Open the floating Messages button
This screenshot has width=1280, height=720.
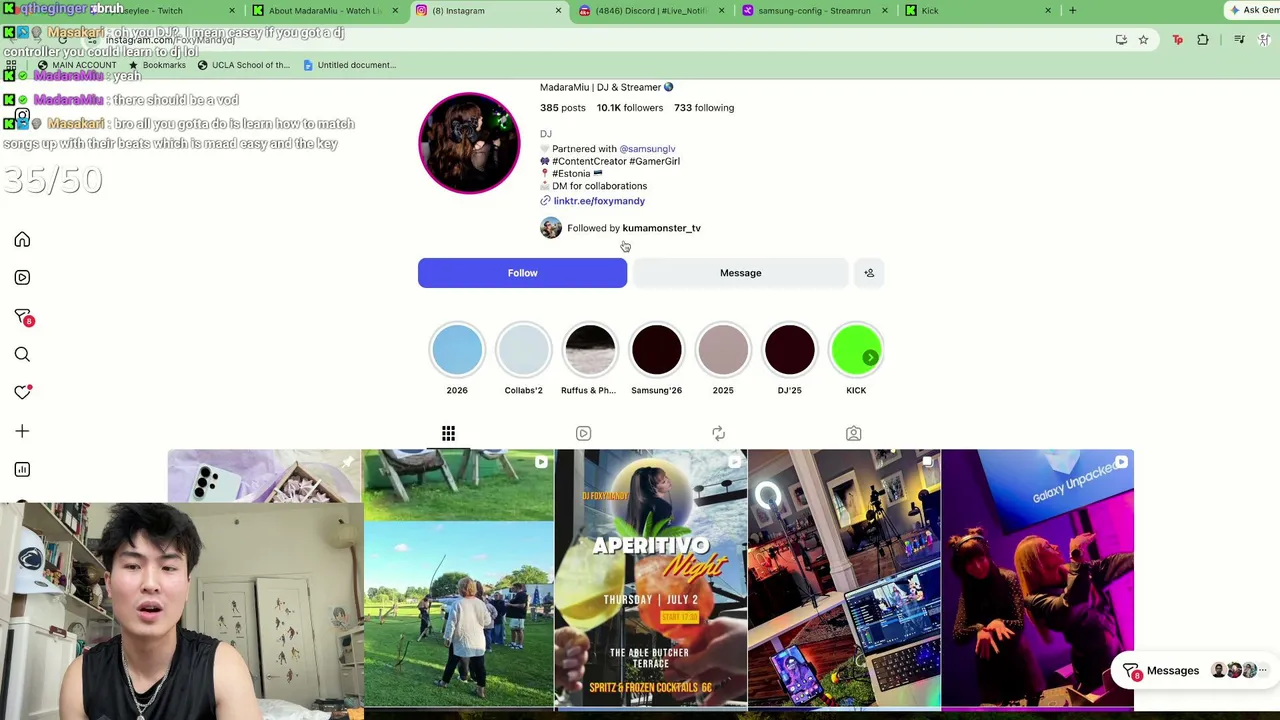(x=1194, y=671)
